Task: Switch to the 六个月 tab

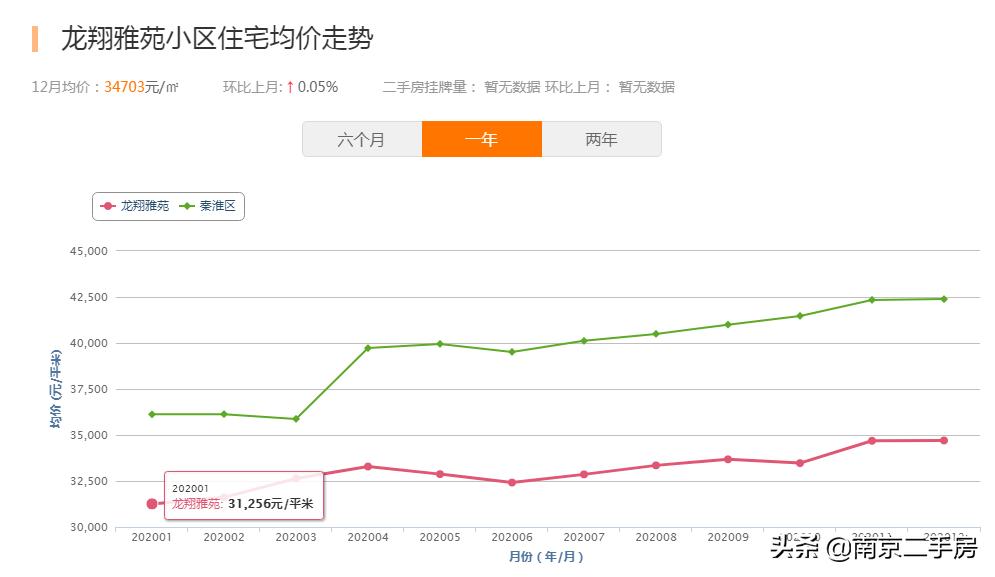Action: tap(361, 140)
